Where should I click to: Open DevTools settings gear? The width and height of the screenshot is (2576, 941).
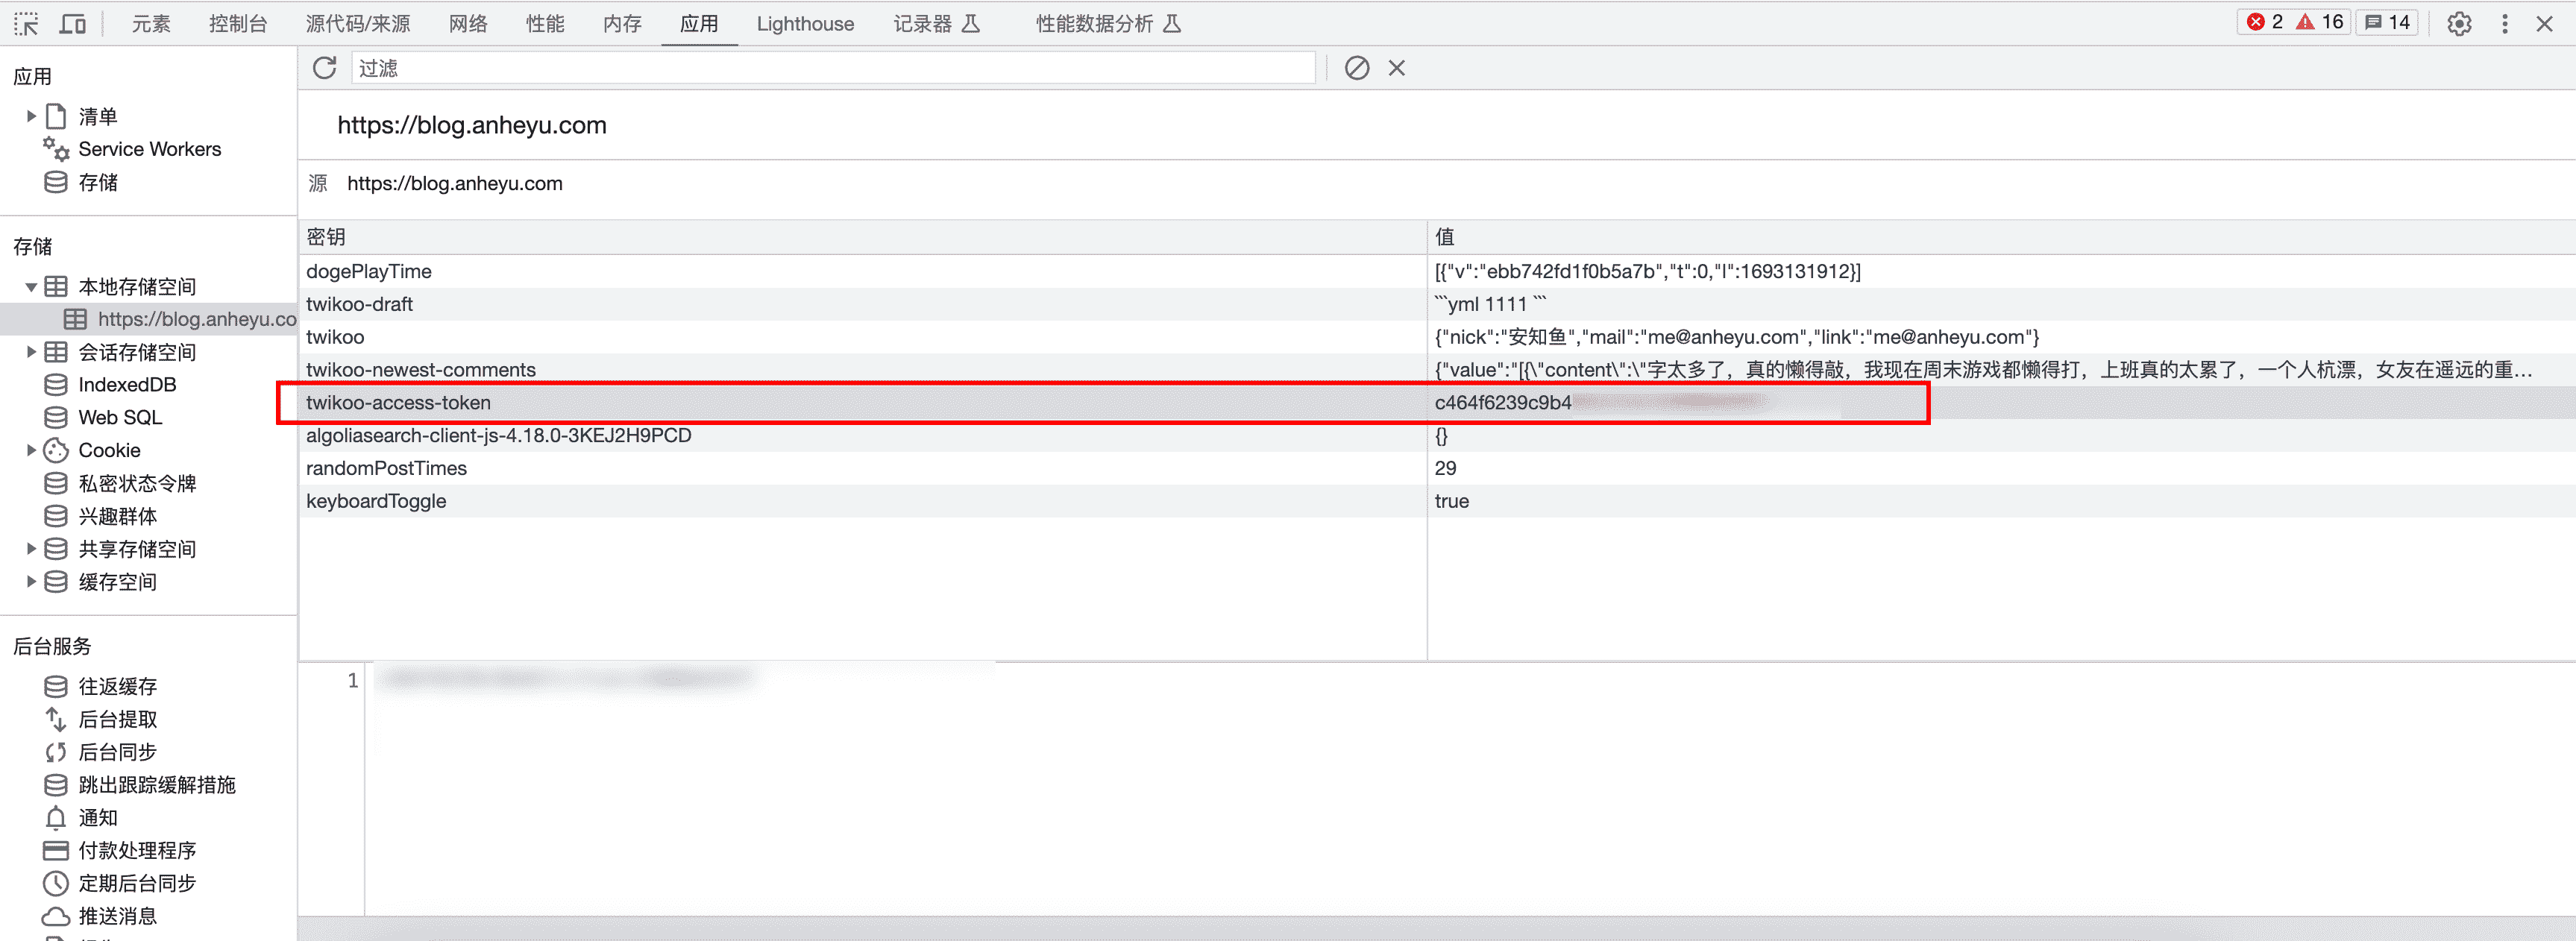(2459, 23)
